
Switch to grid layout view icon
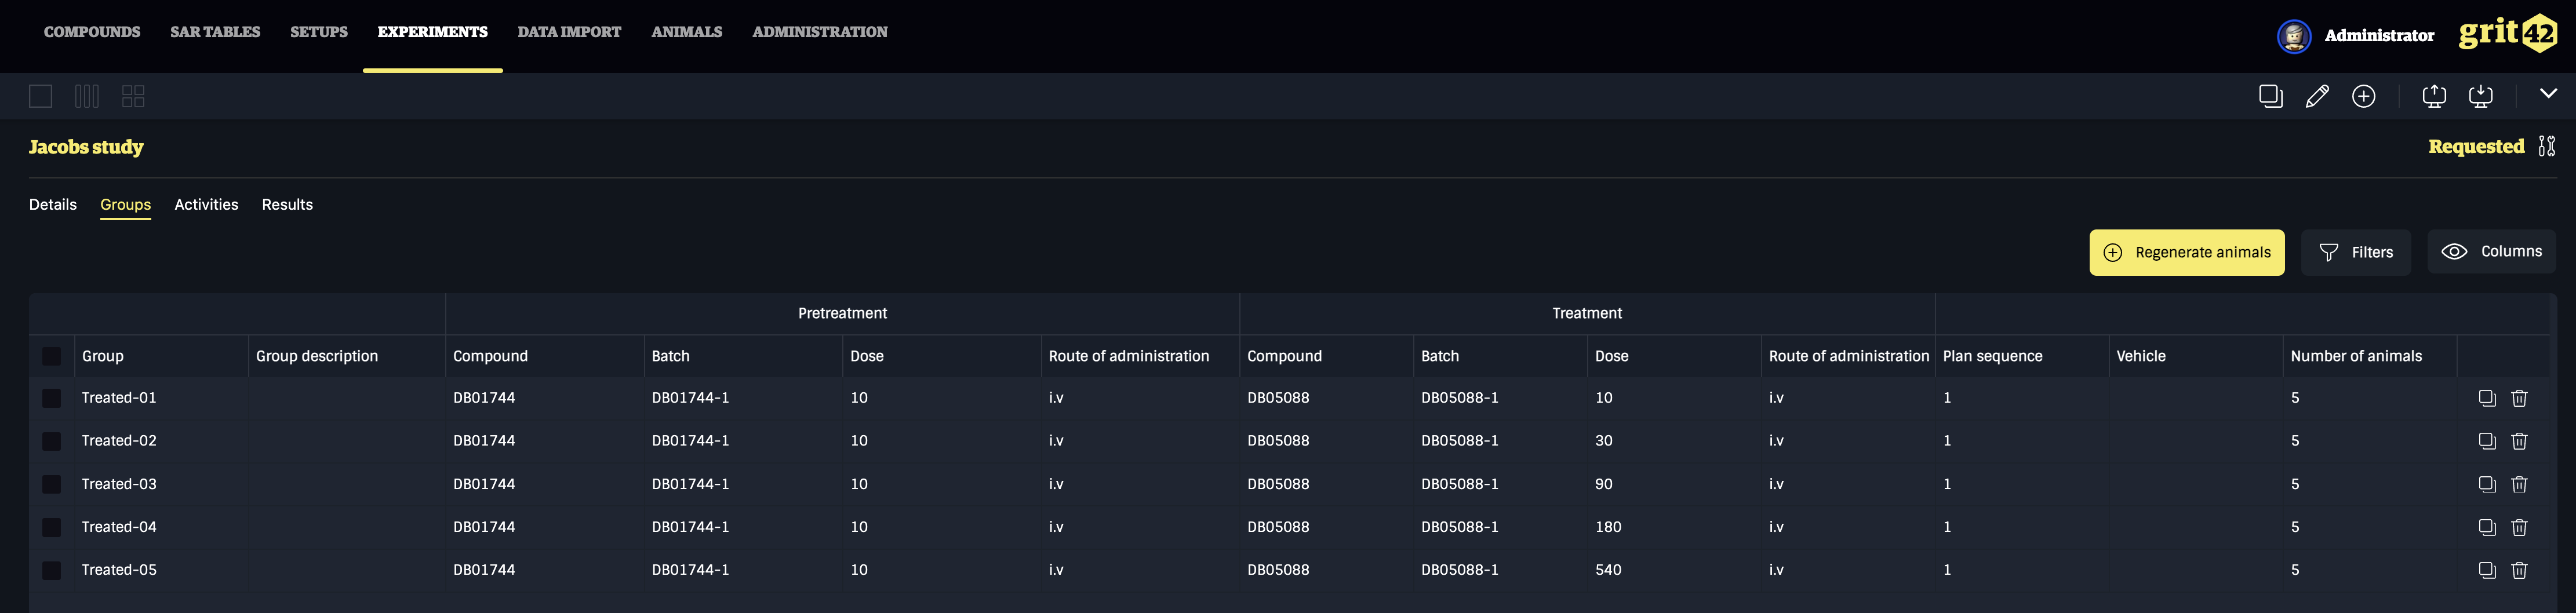point(133,96)
